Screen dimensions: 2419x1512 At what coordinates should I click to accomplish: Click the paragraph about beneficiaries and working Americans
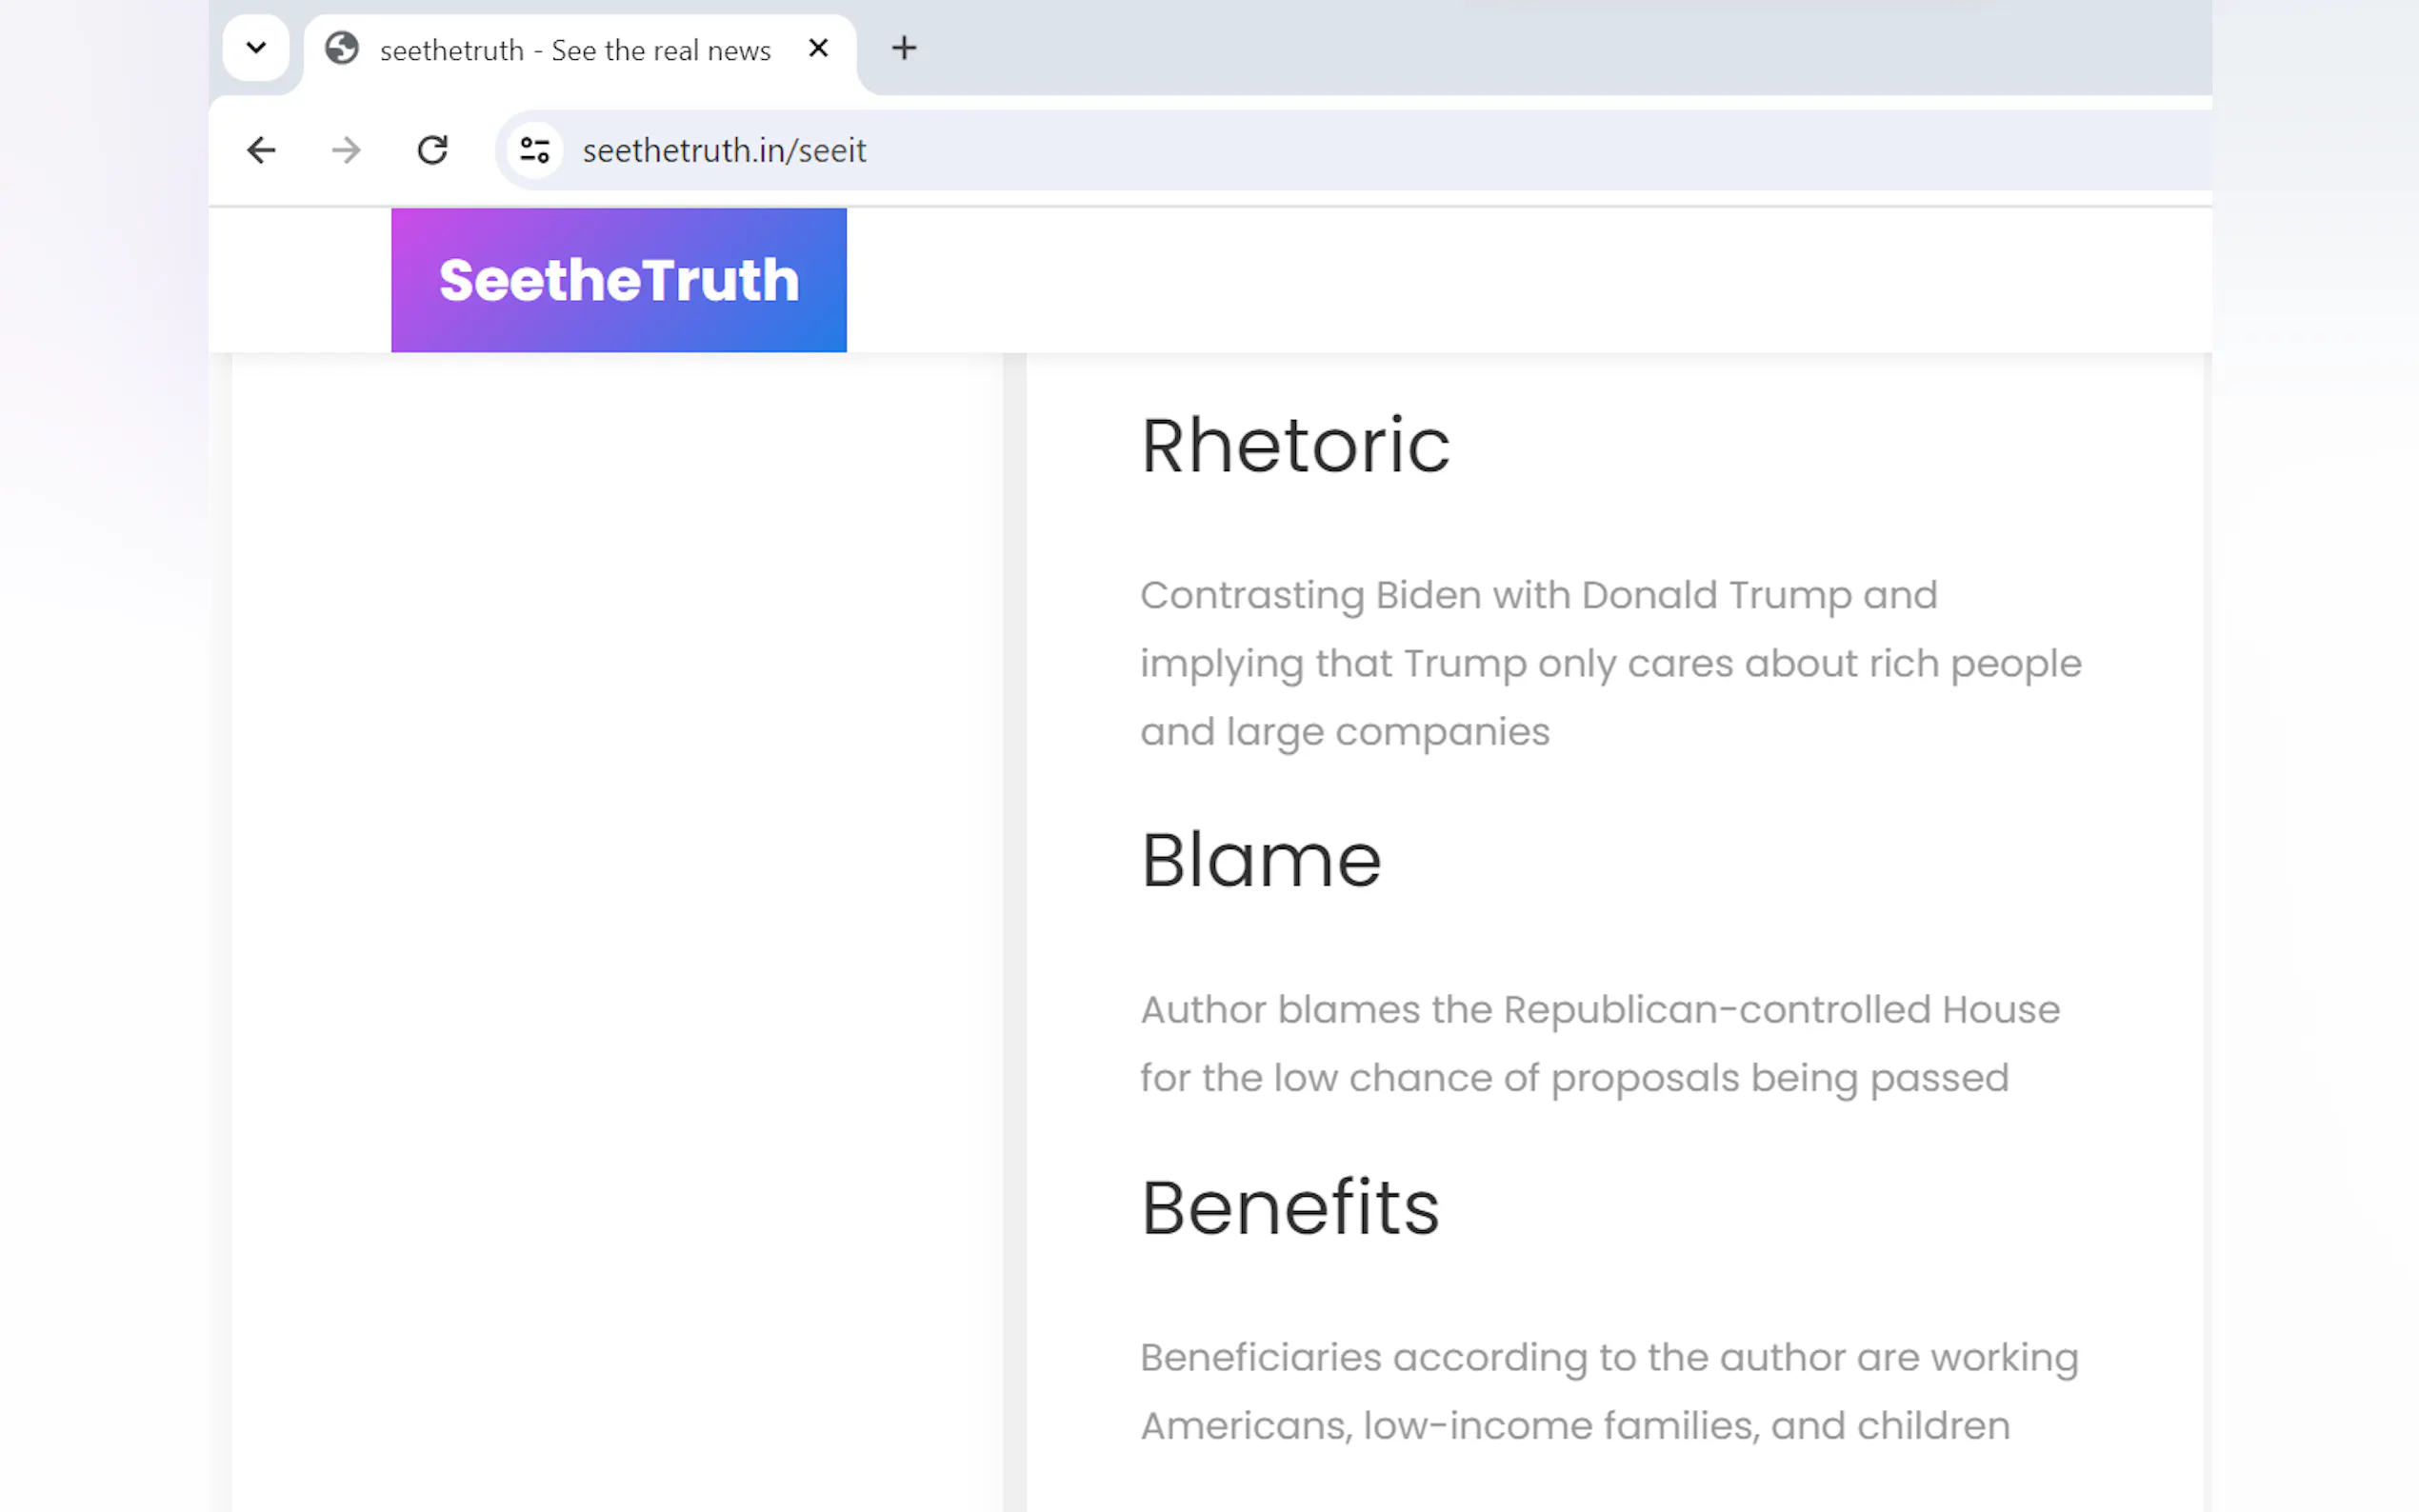click(x=1608, y=1391)
